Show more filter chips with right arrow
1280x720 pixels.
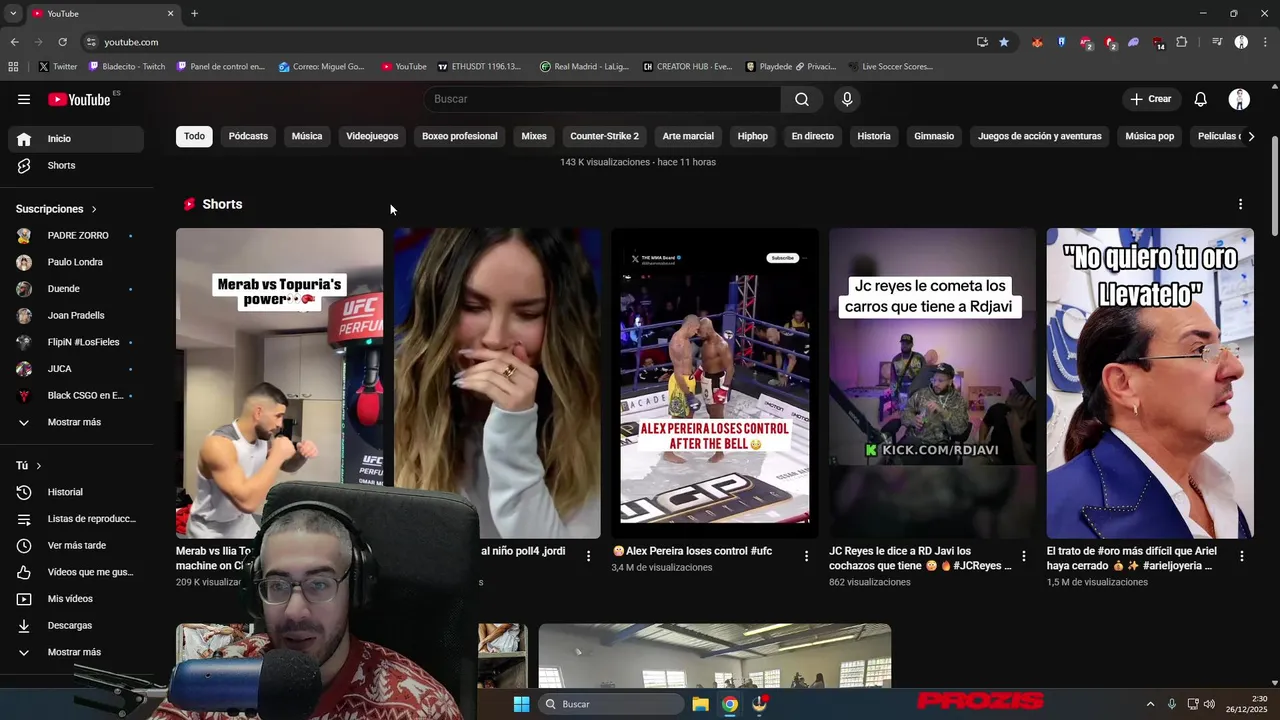(x=1251, y=136)
